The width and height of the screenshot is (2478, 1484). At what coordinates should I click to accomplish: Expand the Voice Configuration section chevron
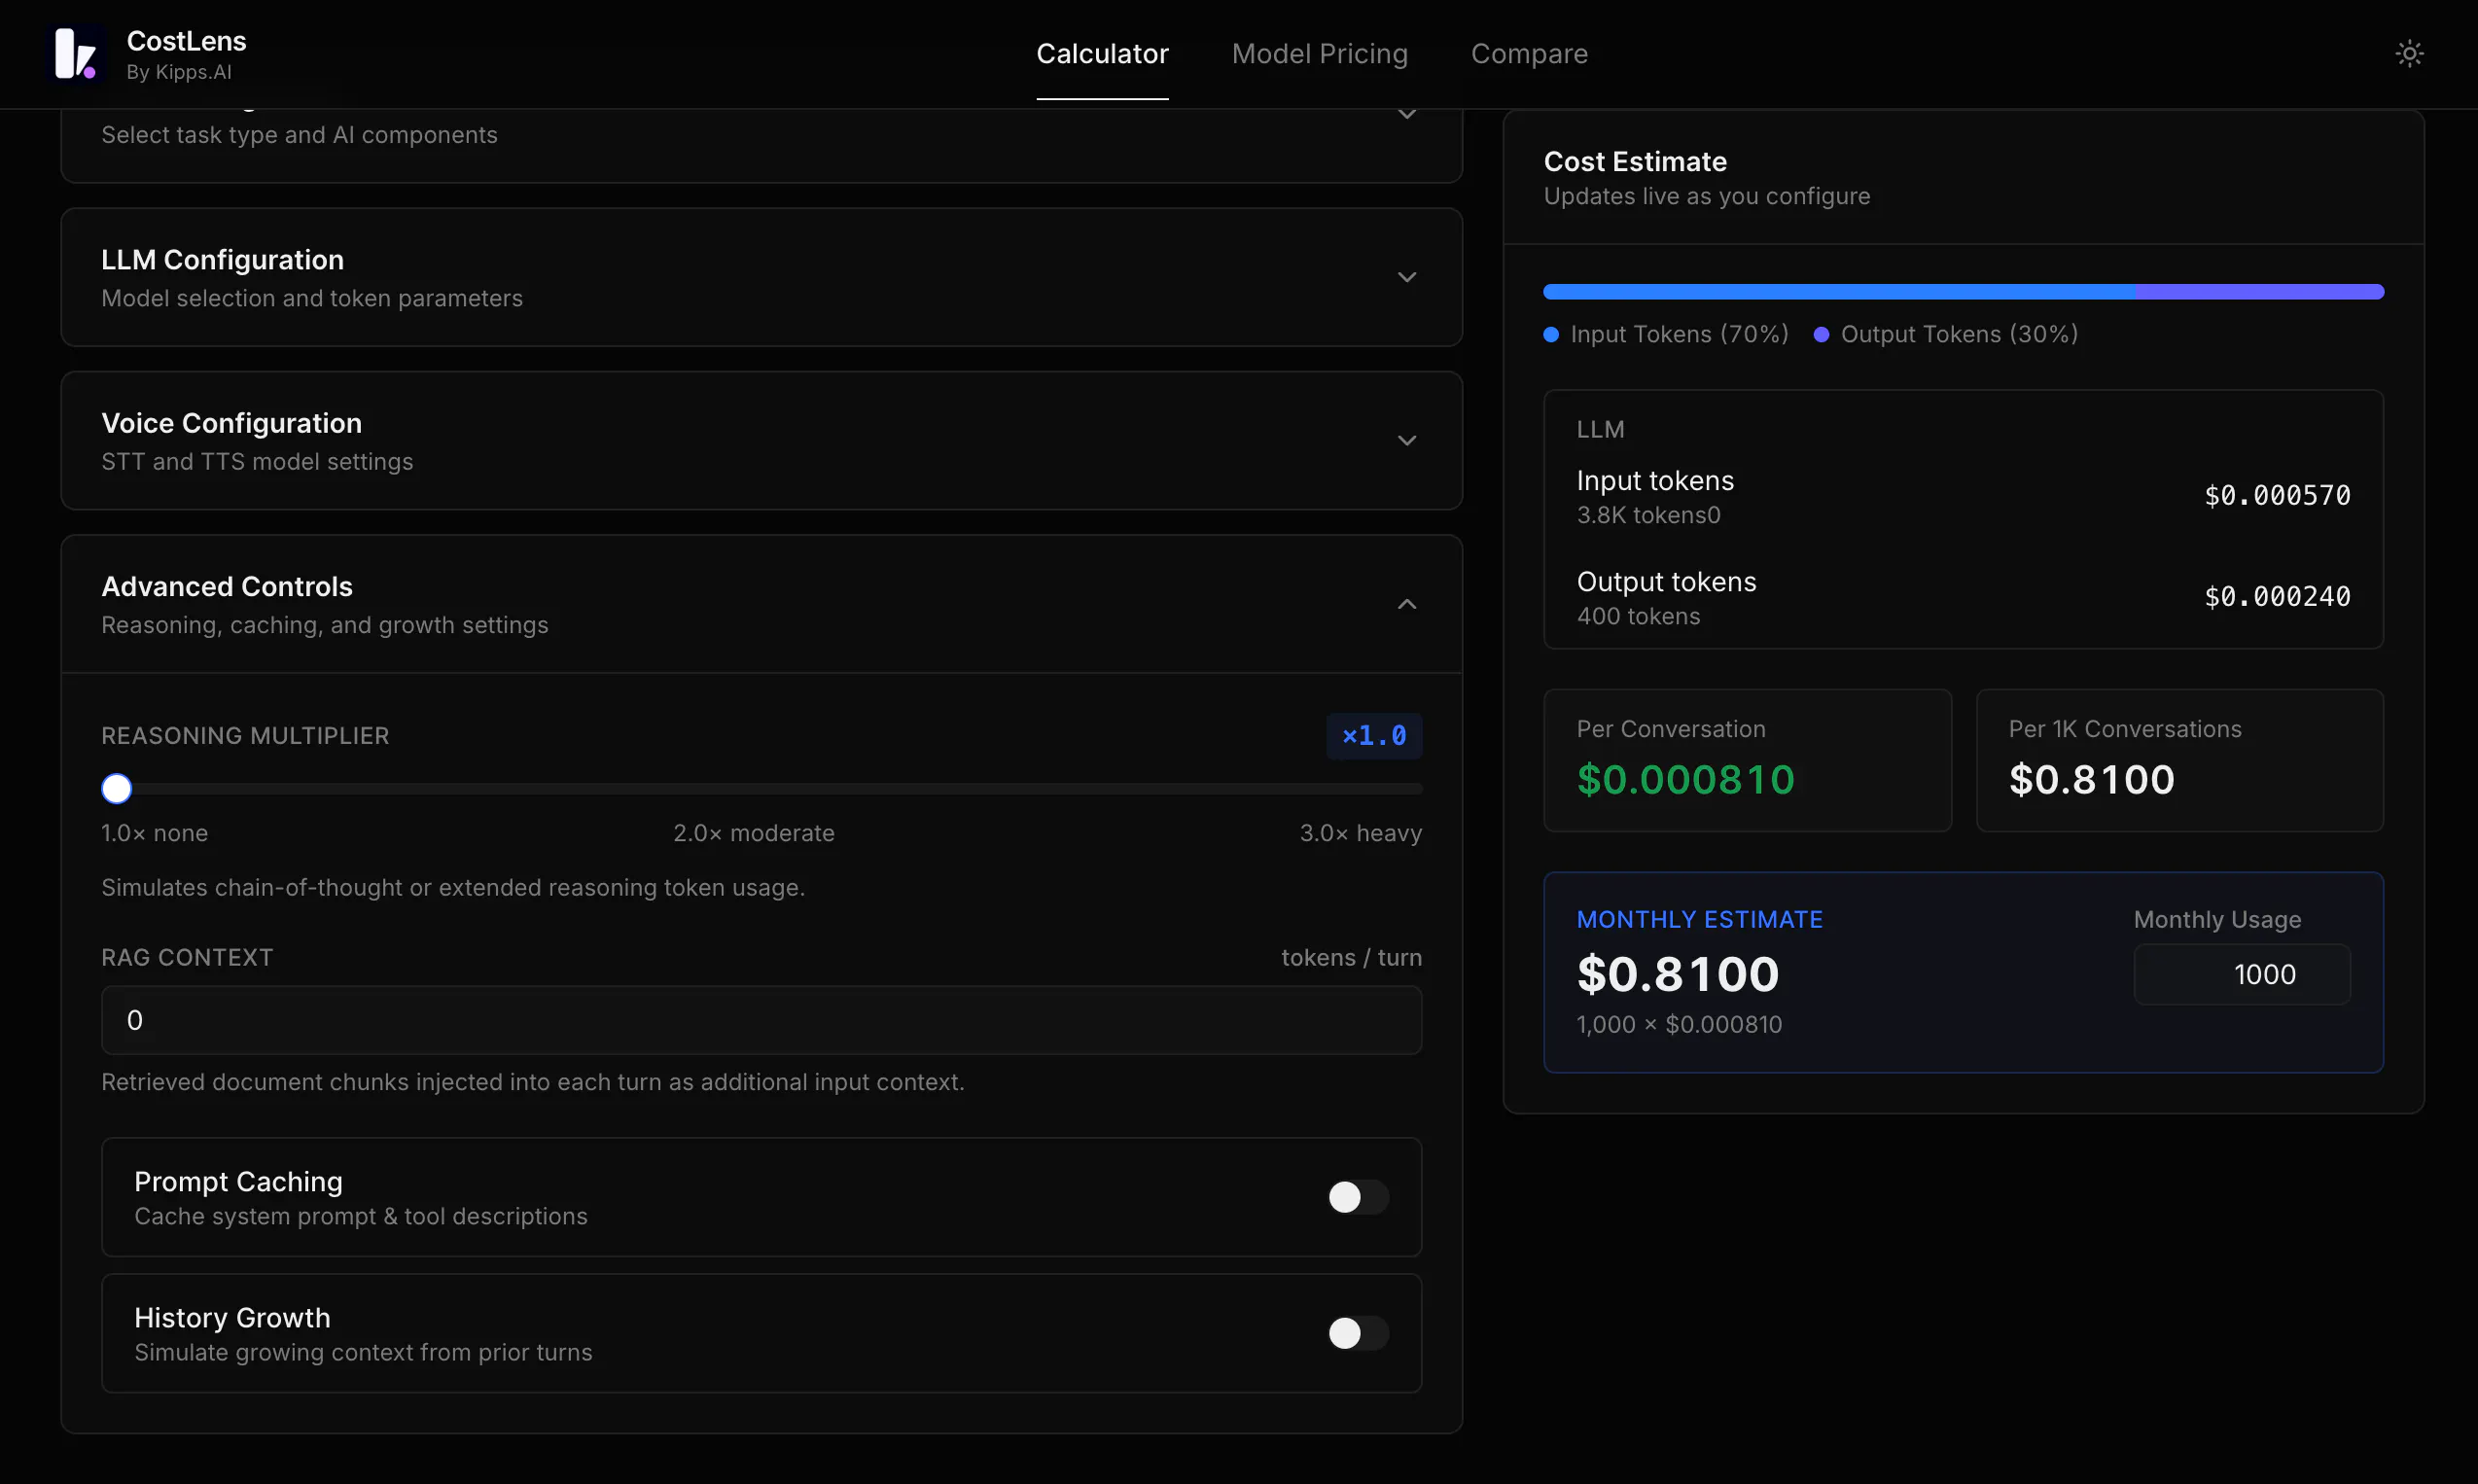pos(1406,441)
